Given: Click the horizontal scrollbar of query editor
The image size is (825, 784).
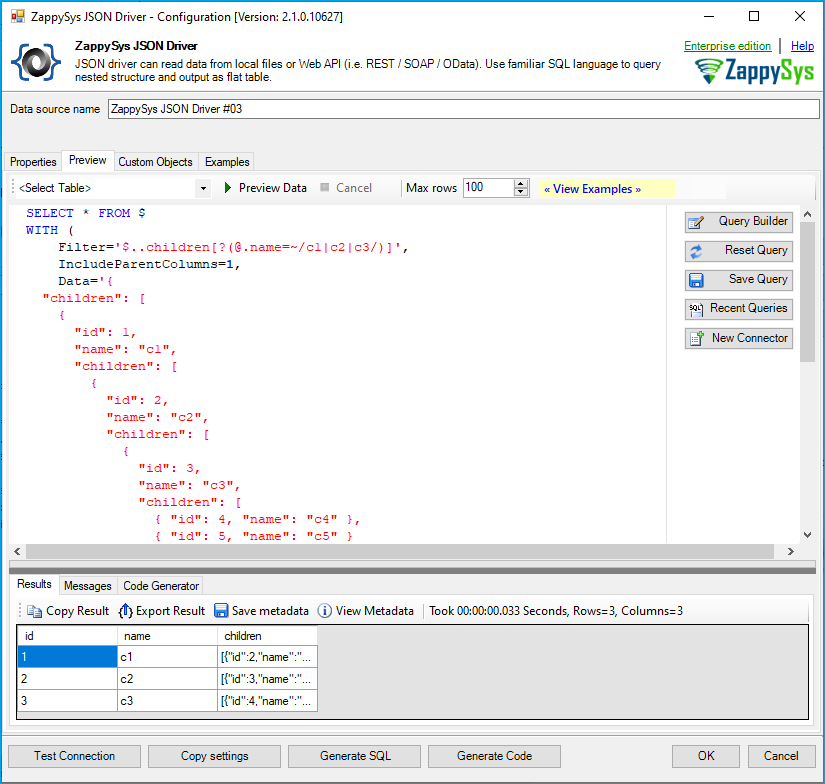Looking at the screenshot, I should [x=400, y=552].
